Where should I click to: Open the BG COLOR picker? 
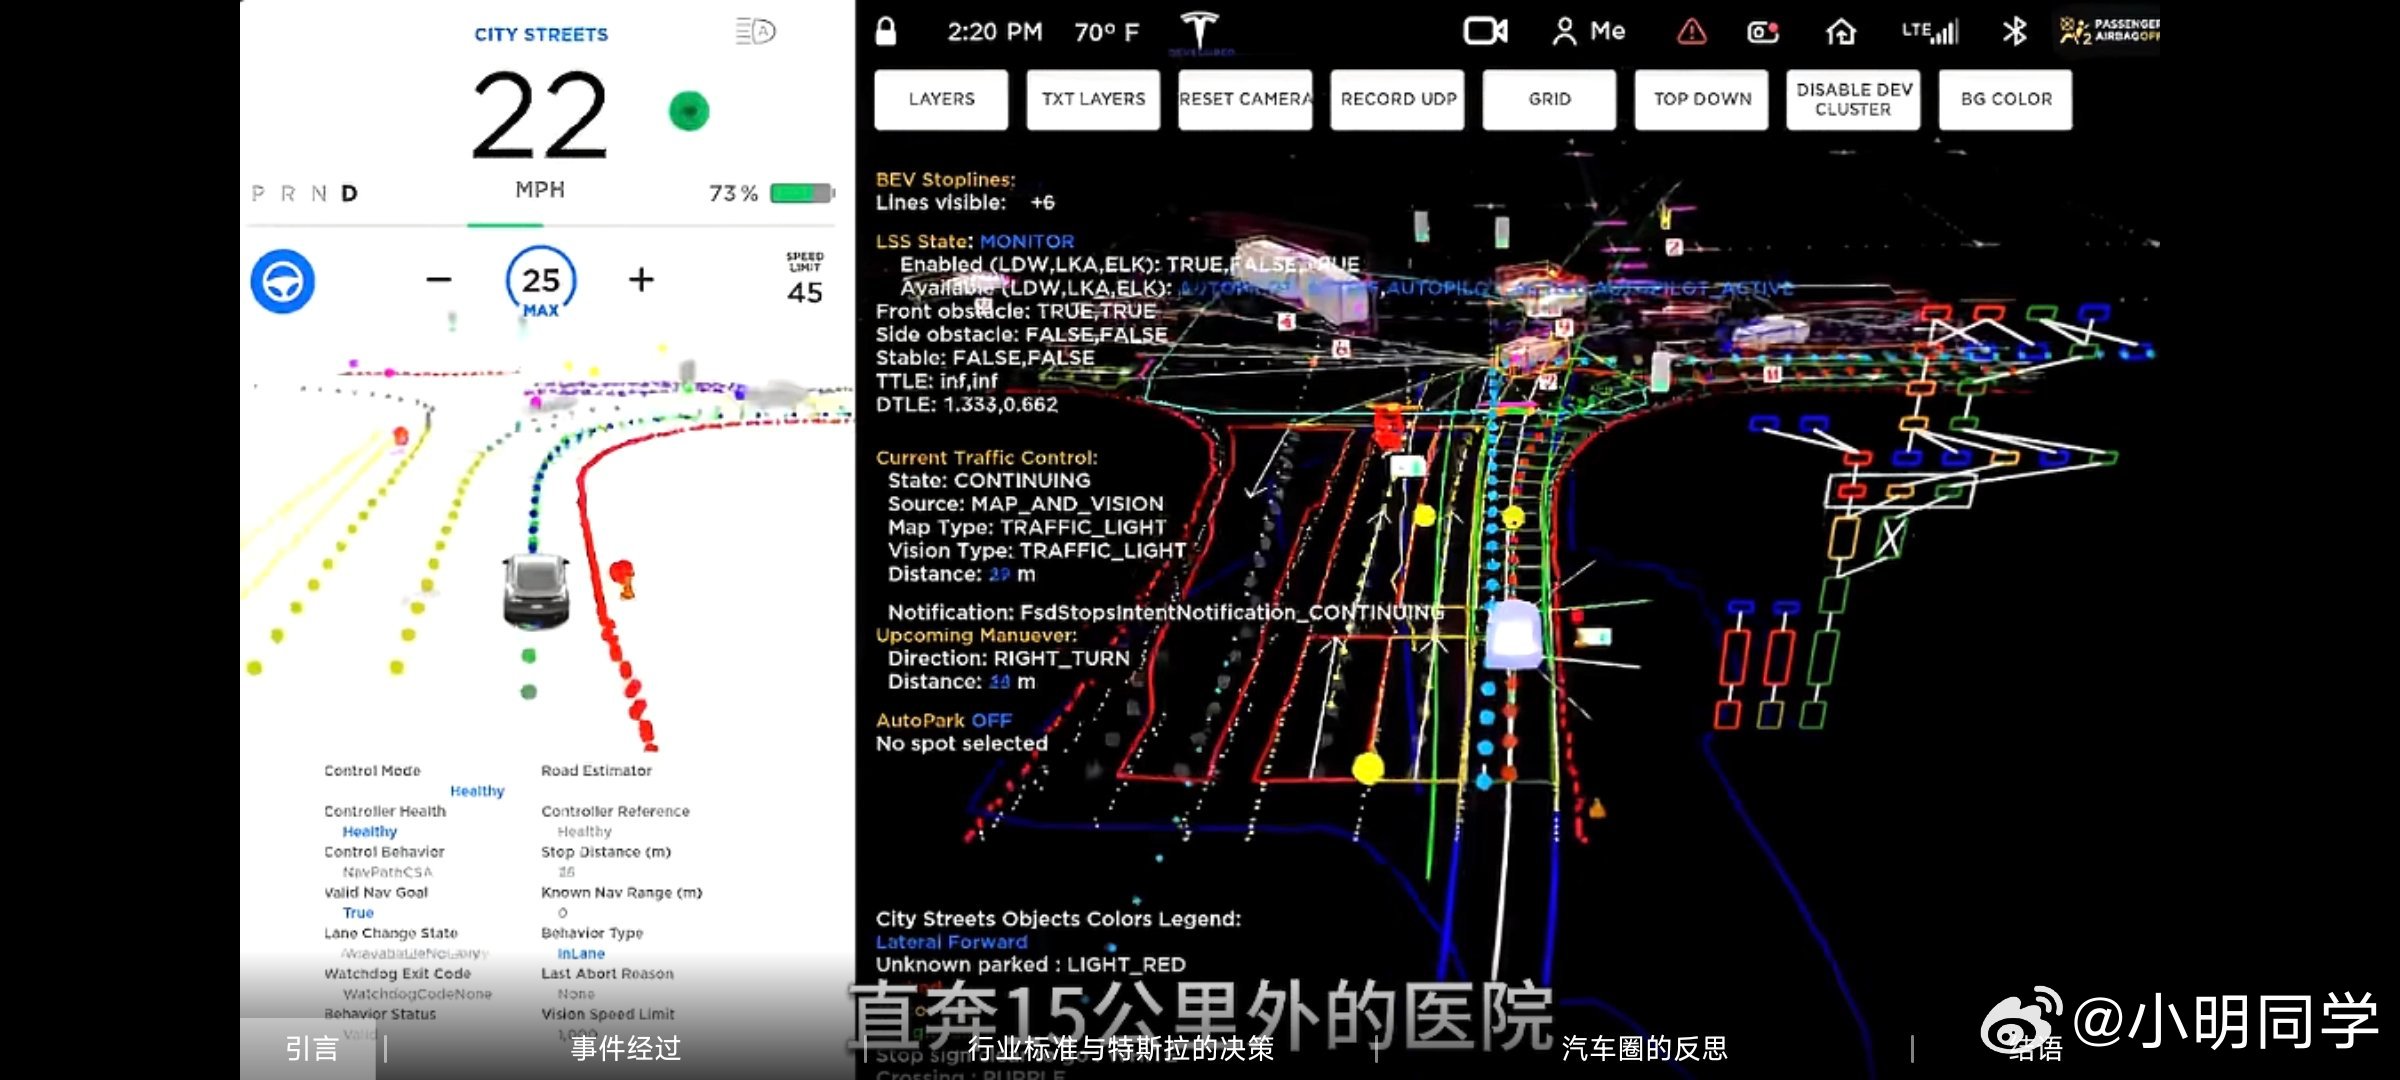(2005, 99)
